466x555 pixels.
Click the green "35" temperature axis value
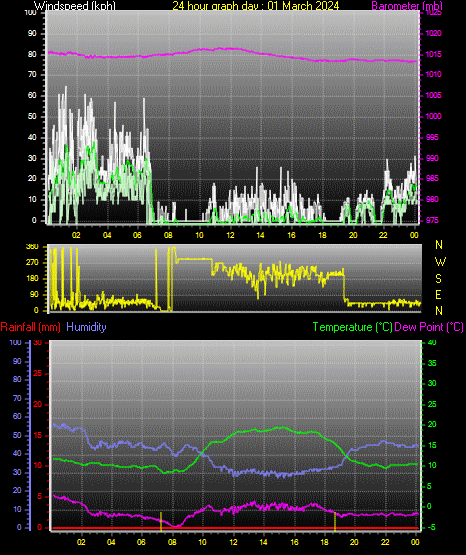(x=432, y=364)
